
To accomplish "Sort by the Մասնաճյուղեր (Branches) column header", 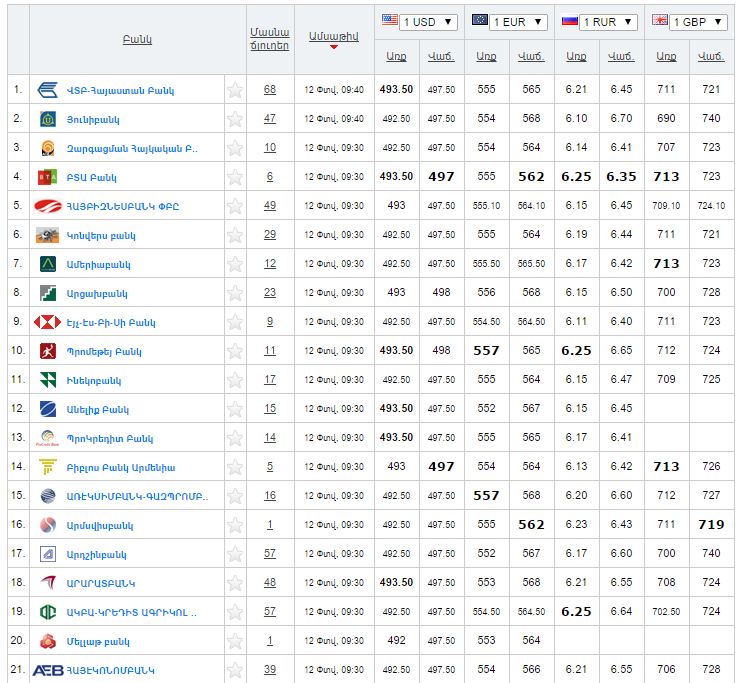I will [x=270, y=38].
